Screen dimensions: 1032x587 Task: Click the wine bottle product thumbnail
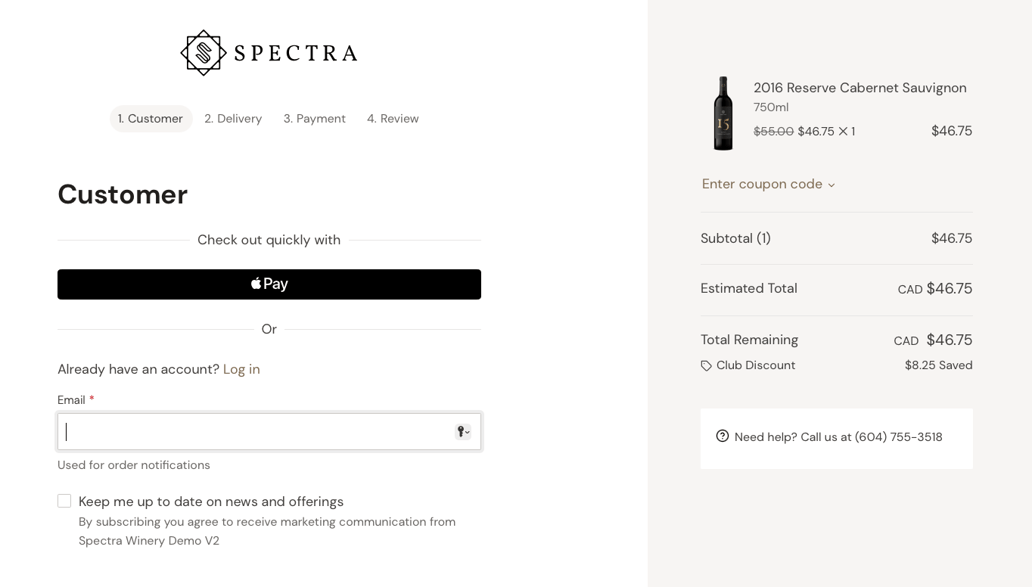click(x=723, y=112)
